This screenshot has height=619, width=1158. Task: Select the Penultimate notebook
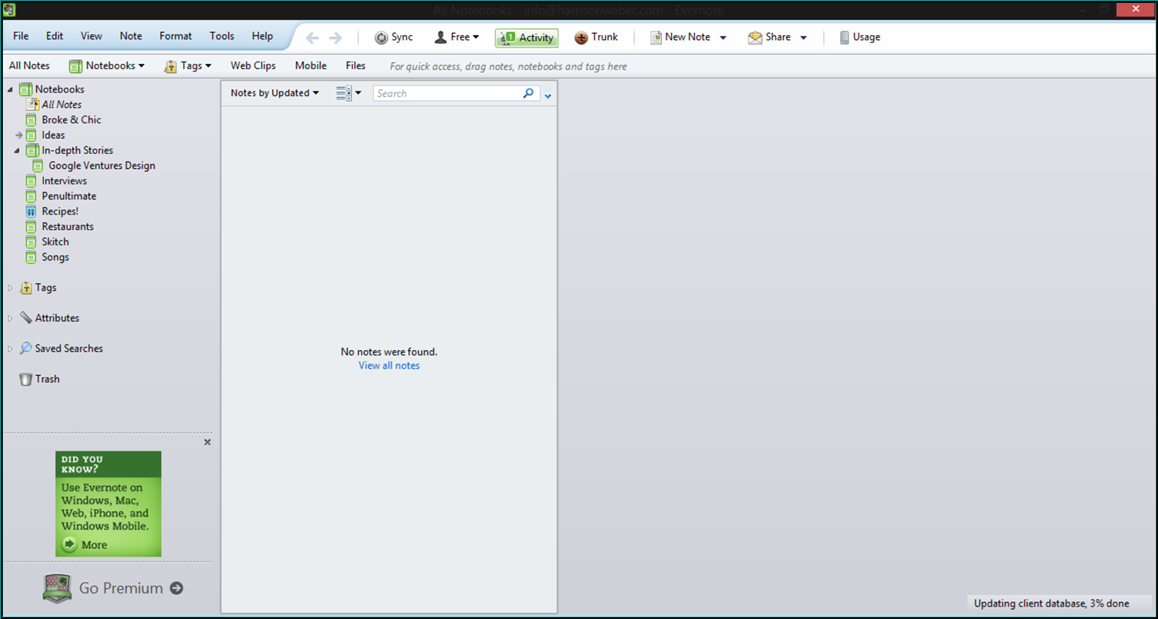click(x=69, y=196)
